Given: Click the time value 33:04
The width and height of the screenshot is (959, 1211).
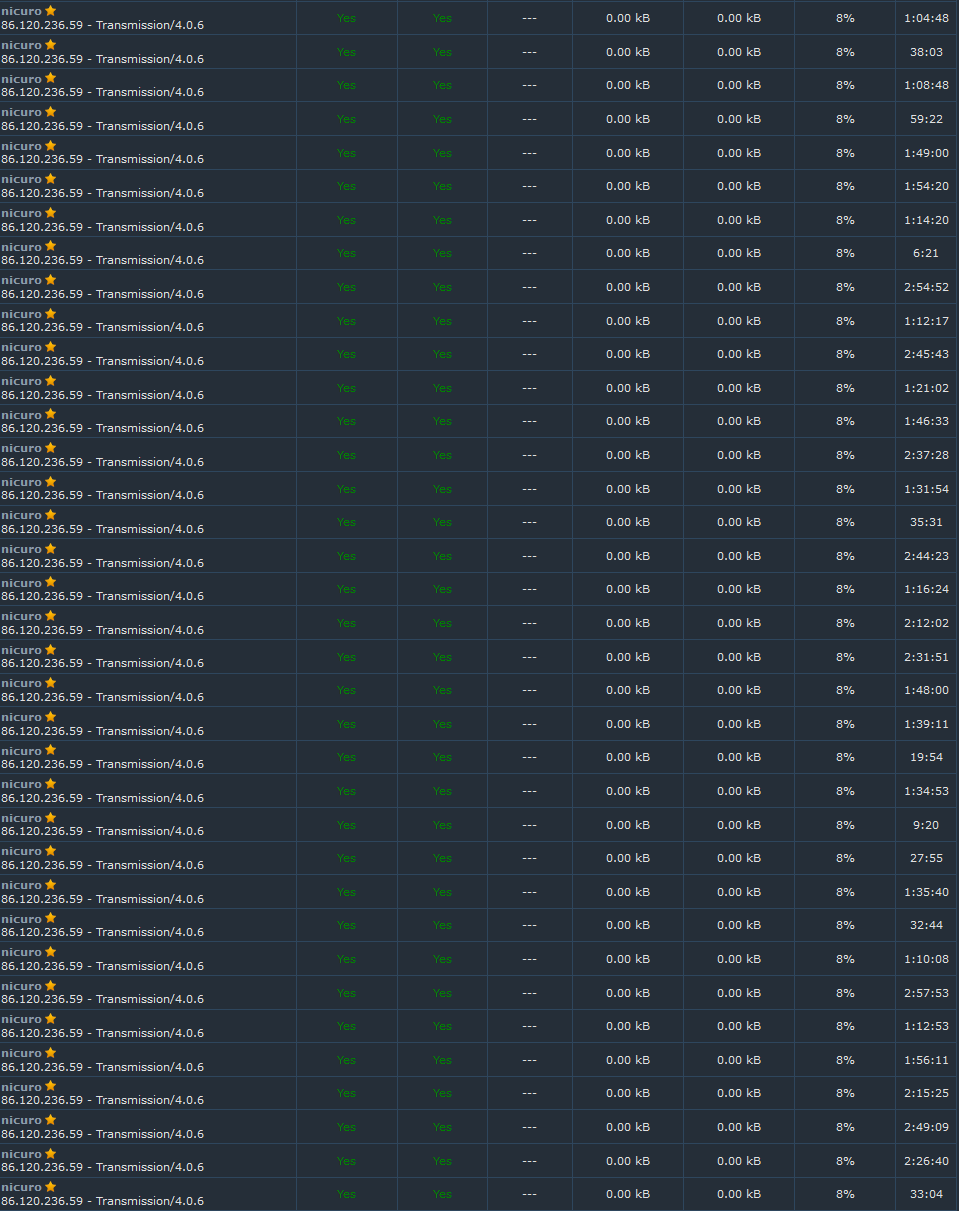Looking at the screenshot, I should (x=926, y=1194).
